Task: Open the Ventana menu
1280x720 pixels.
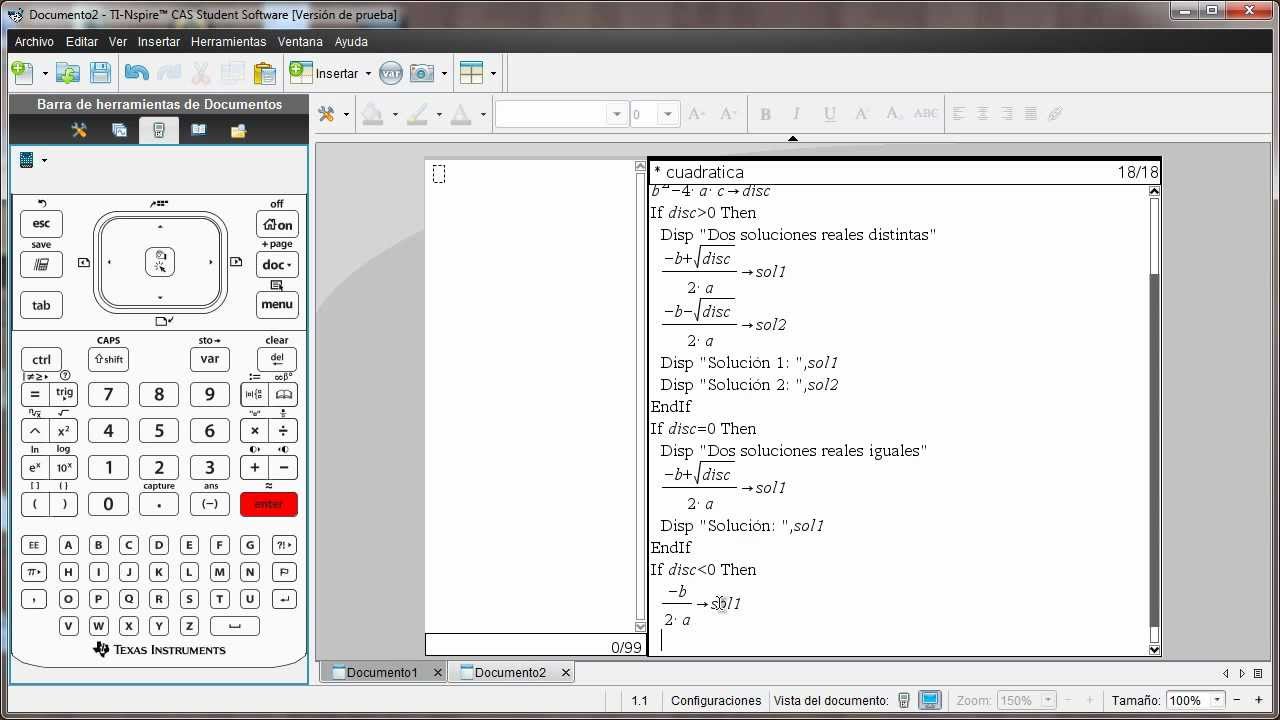Action: 300,42
